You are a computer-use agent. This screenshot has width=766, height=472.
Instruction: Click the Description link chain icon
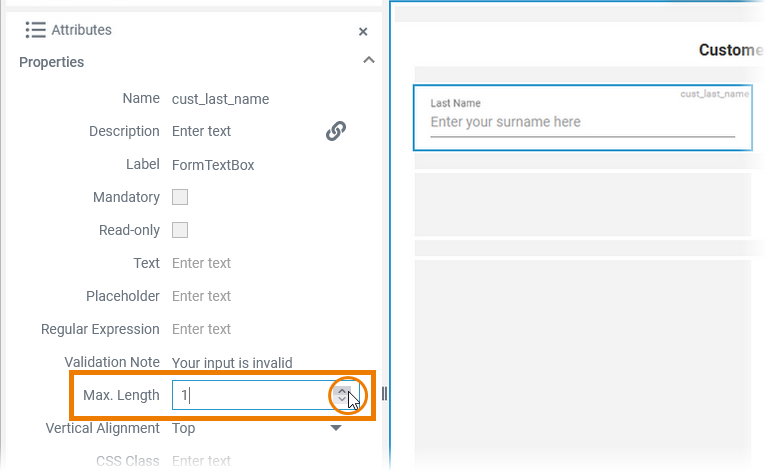pyautogui.click(x=336, y=131)
